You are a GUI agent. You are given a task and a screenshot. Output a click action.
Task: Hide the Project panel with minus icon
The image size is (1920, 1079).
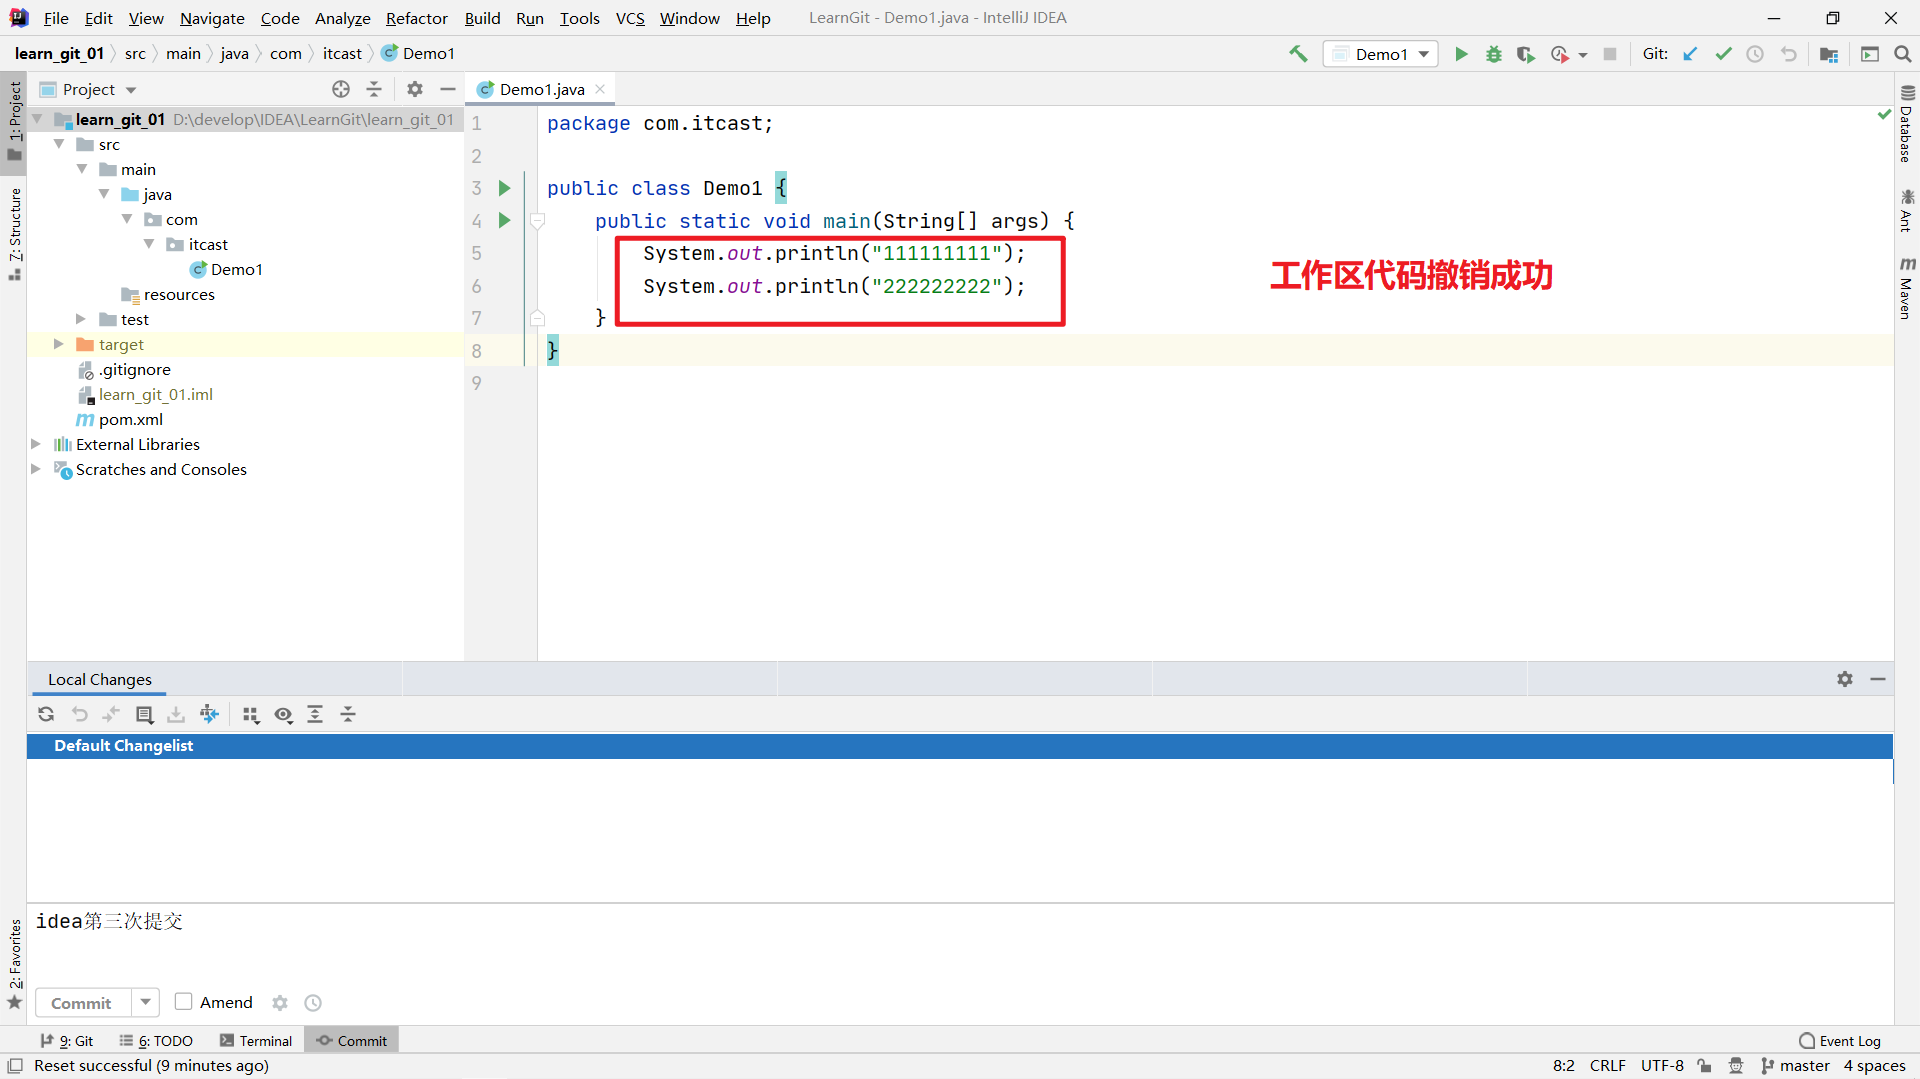448,89
